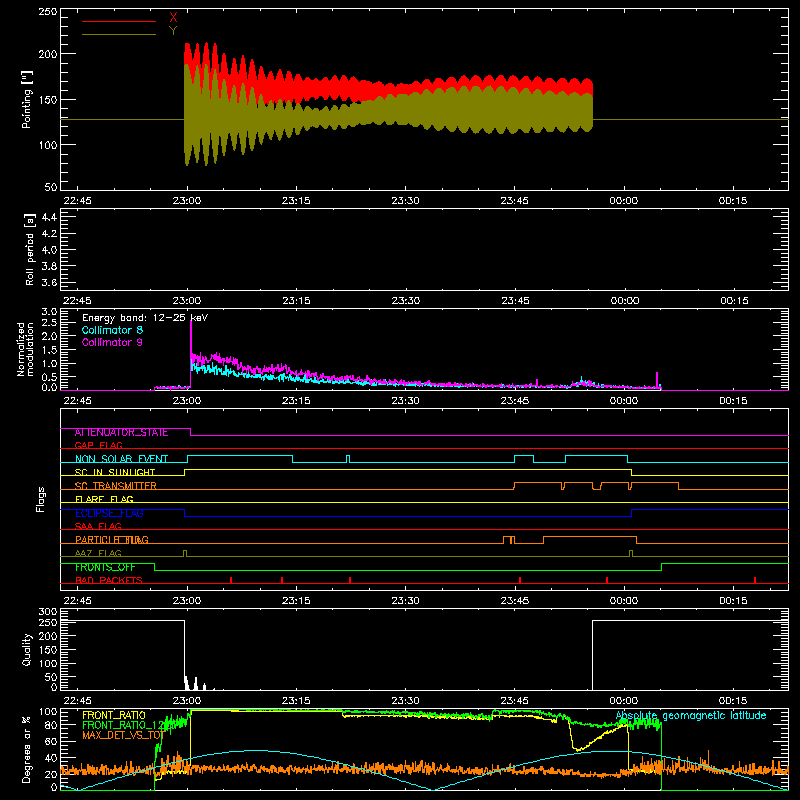
Task: Click the 23:30 label under Roll period panel
Action: (406, 301)
